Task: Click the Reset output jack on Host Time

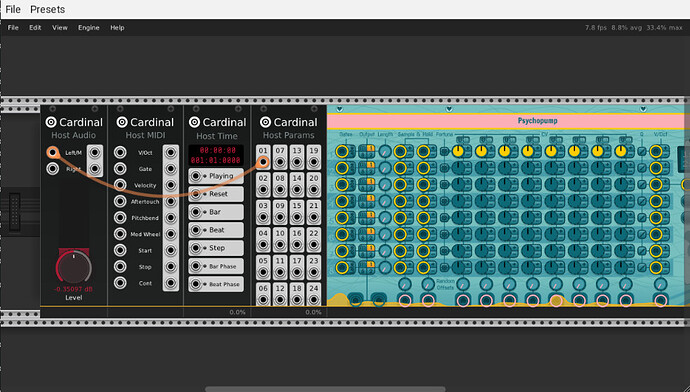Action: 195,194
